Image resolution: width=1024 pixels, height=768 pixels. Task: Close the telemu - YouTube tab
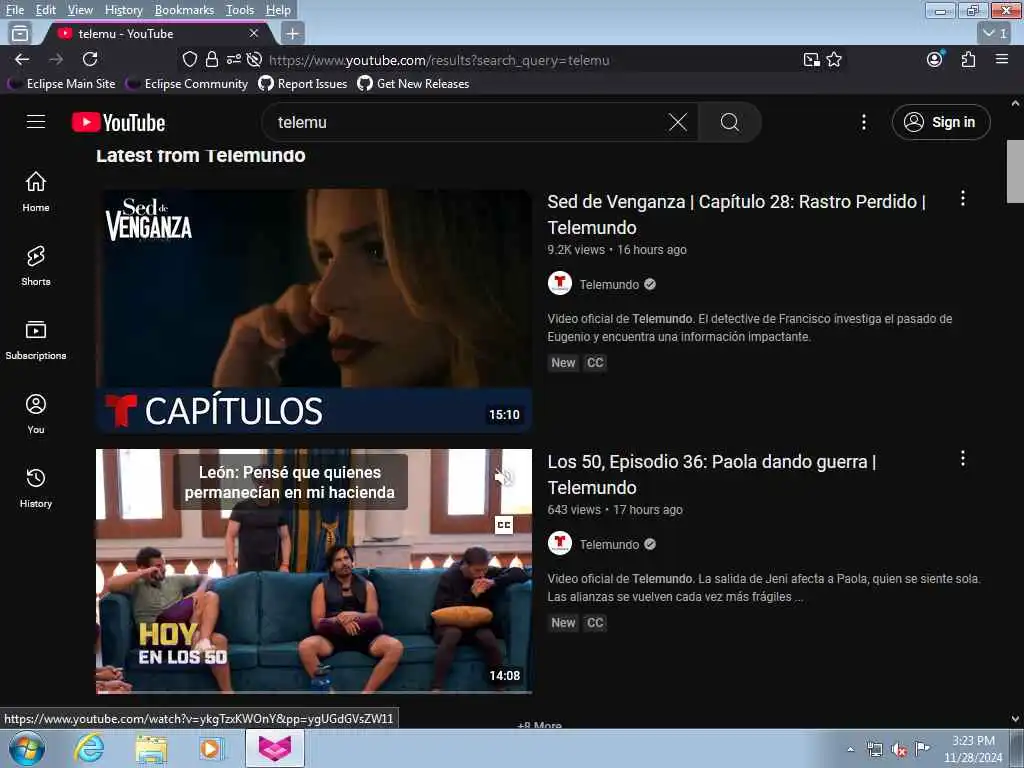(253, 33)
